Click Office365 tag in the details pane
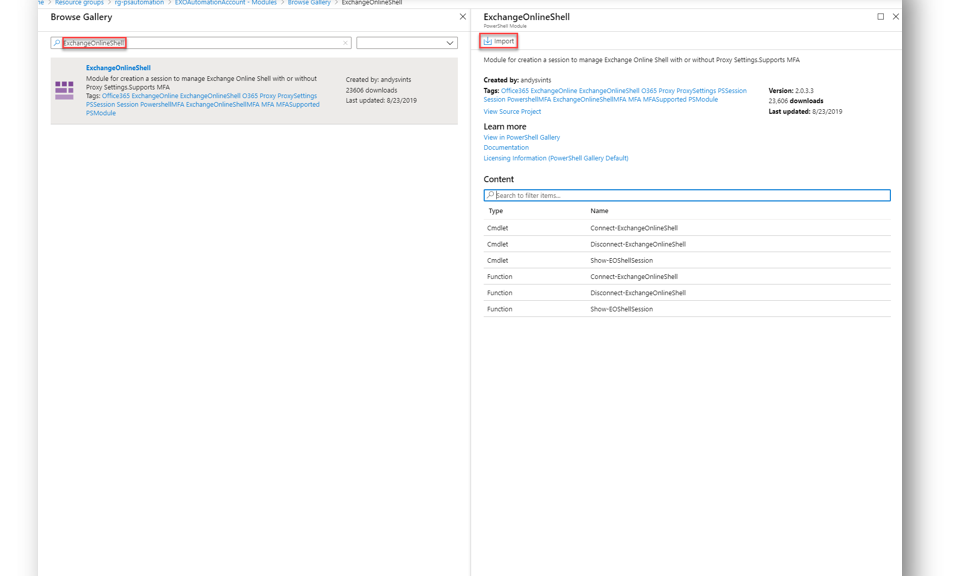This screenshot has height=576, width=956. pyautogui.click(x=515, y=90)
